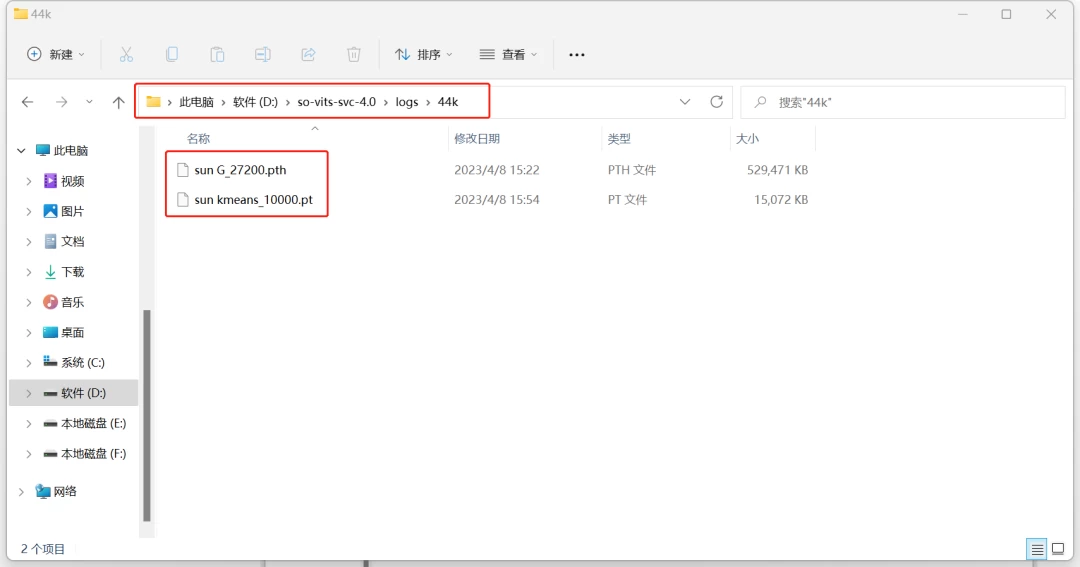Click the file icon of sun G_27200.pth

pos(183,169)
